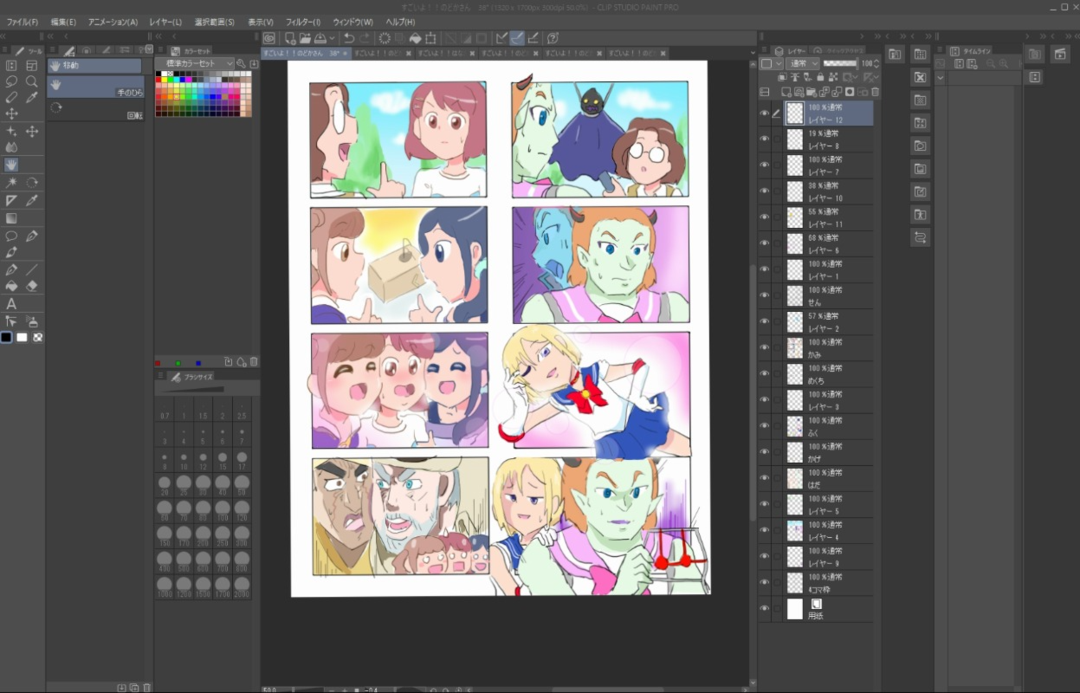Screen dimensions: 1080x693
Task: Hide レイヤー 7 using its eye icon
Action: pyautogui.click(x=764, y=166)
